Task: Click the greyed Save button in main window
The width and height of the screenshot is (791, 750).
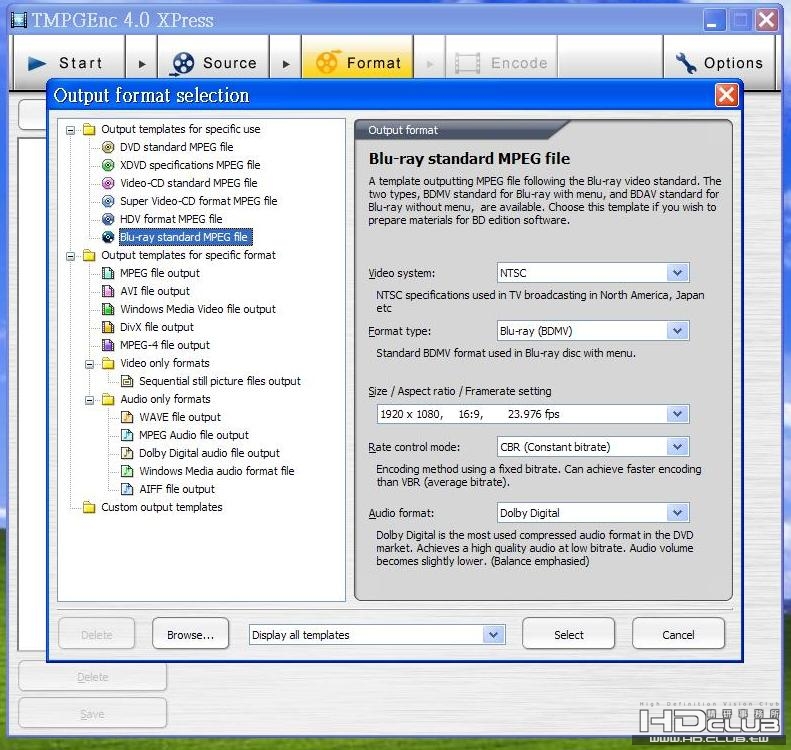Action: pyautogui.click(x=92, y=714)
